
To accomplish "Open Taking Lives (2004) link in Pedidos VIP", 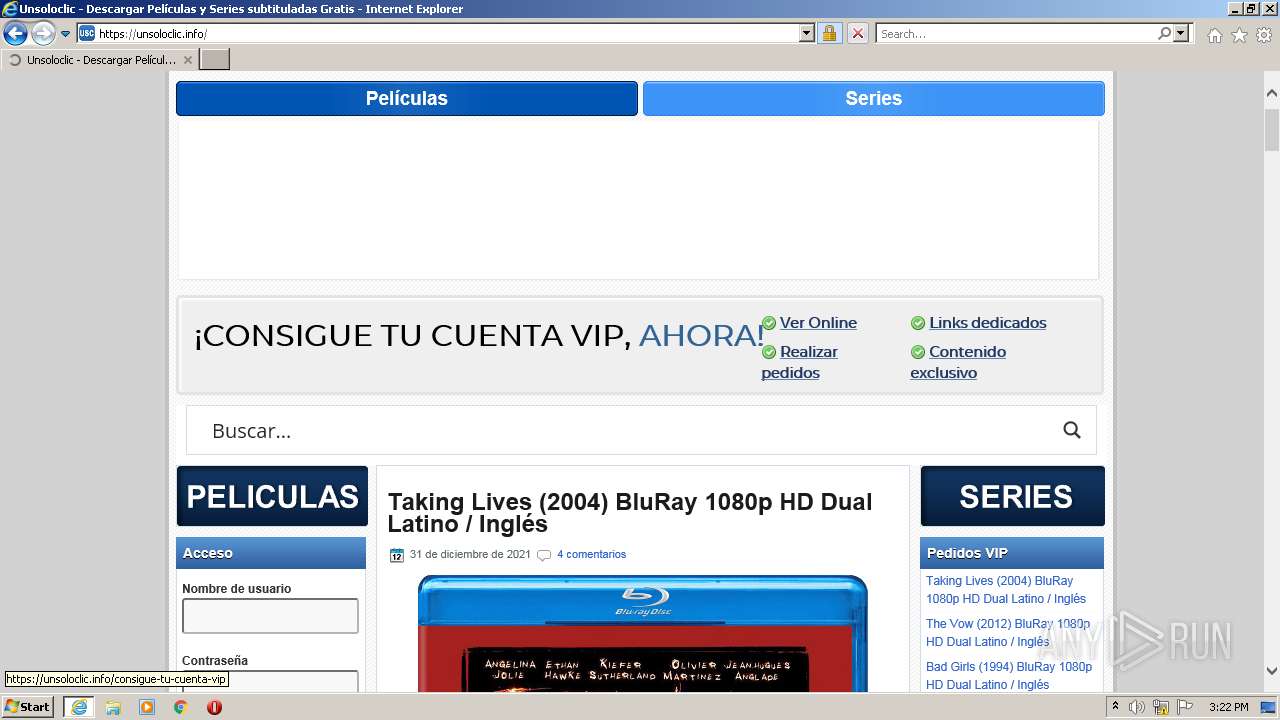I will pos(1006,590).
